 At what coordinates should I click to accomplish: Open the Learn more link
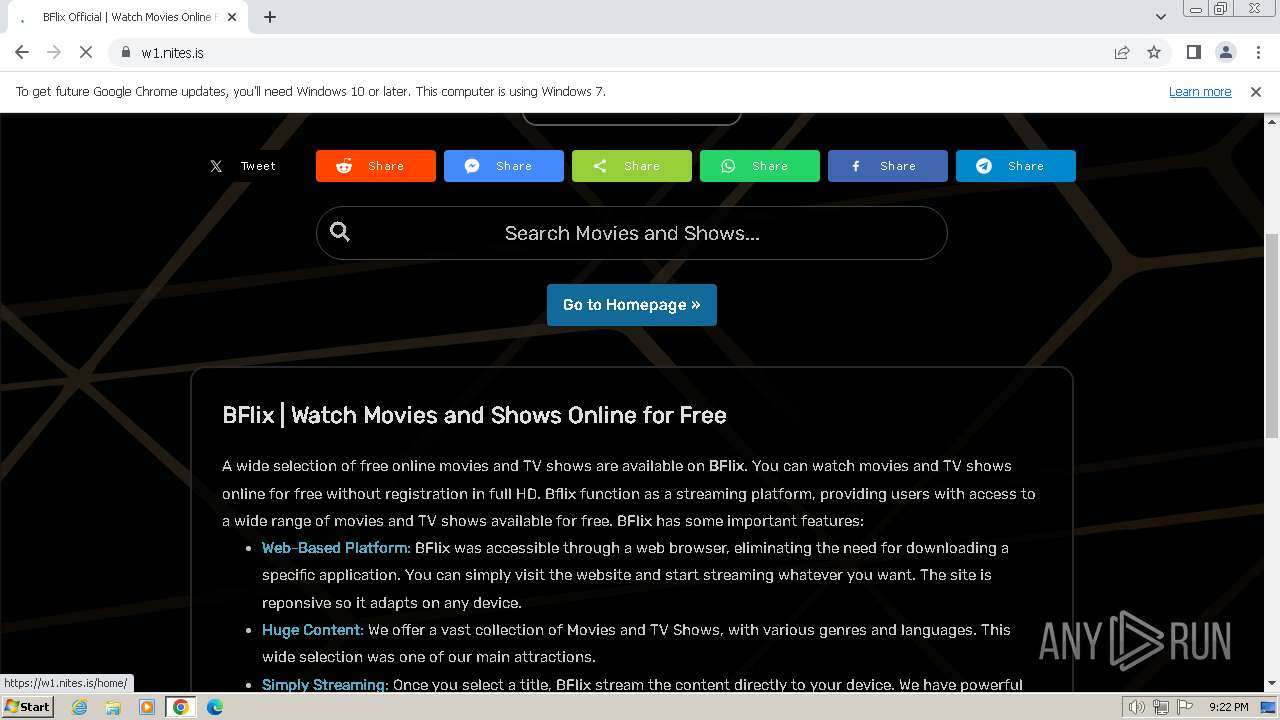[x=1200, y=91]
